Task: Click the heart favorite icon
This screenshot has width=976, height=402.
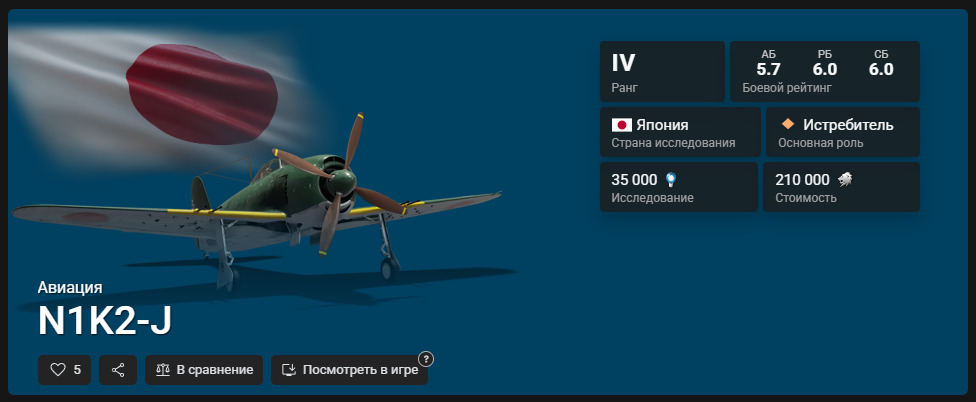Action: coord(58,370)
